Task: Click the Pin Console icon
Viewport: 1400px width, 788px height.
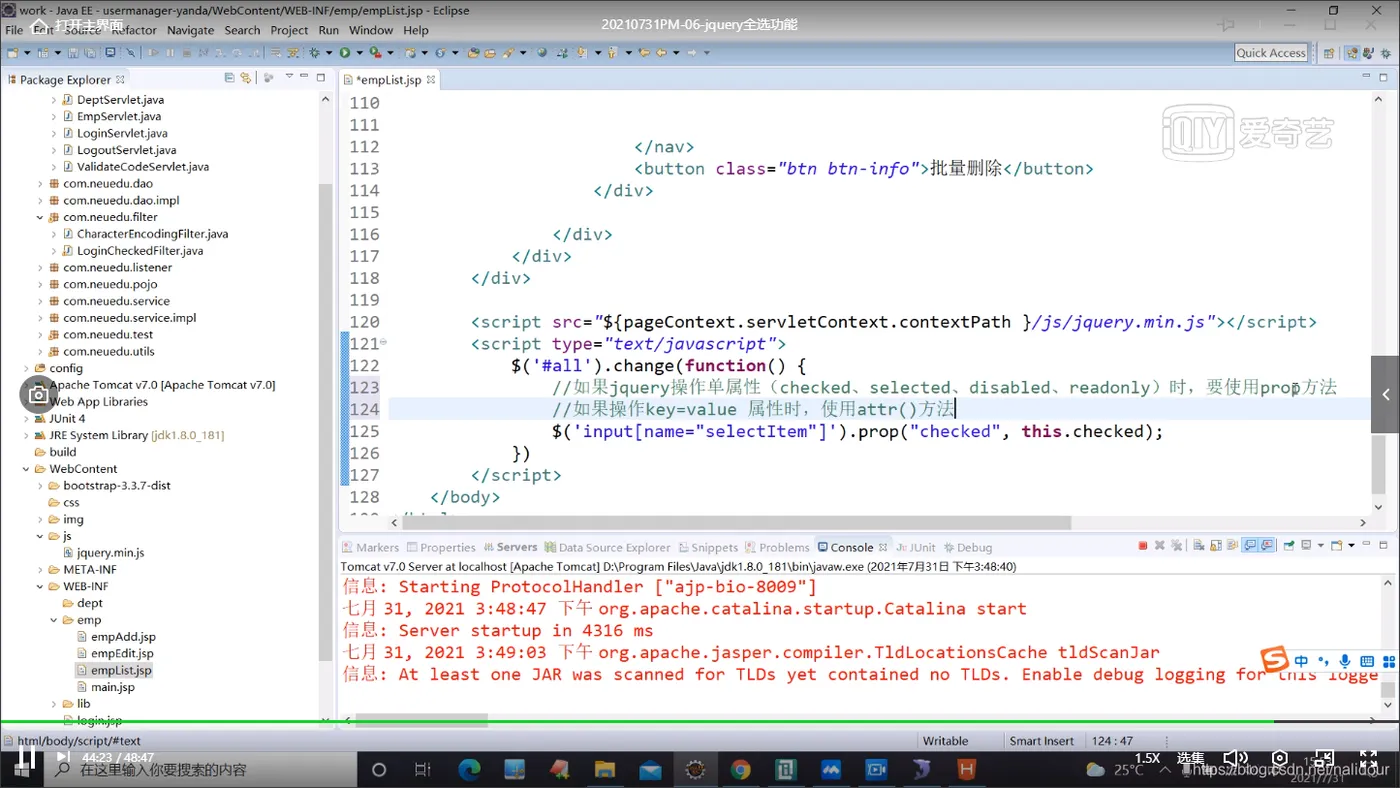Action: [1290, 546]
